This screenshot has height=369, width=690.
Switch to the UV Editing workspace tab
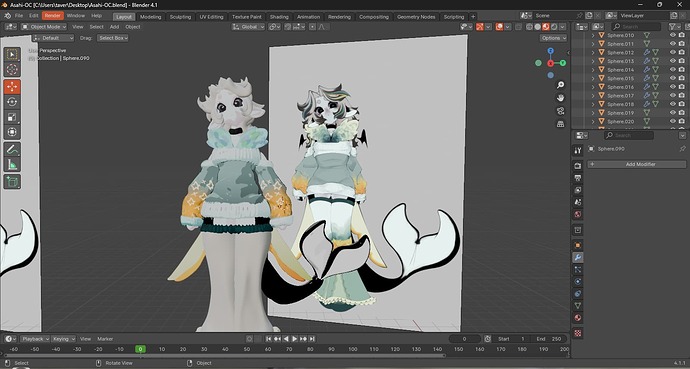click(x=212, y=17)
